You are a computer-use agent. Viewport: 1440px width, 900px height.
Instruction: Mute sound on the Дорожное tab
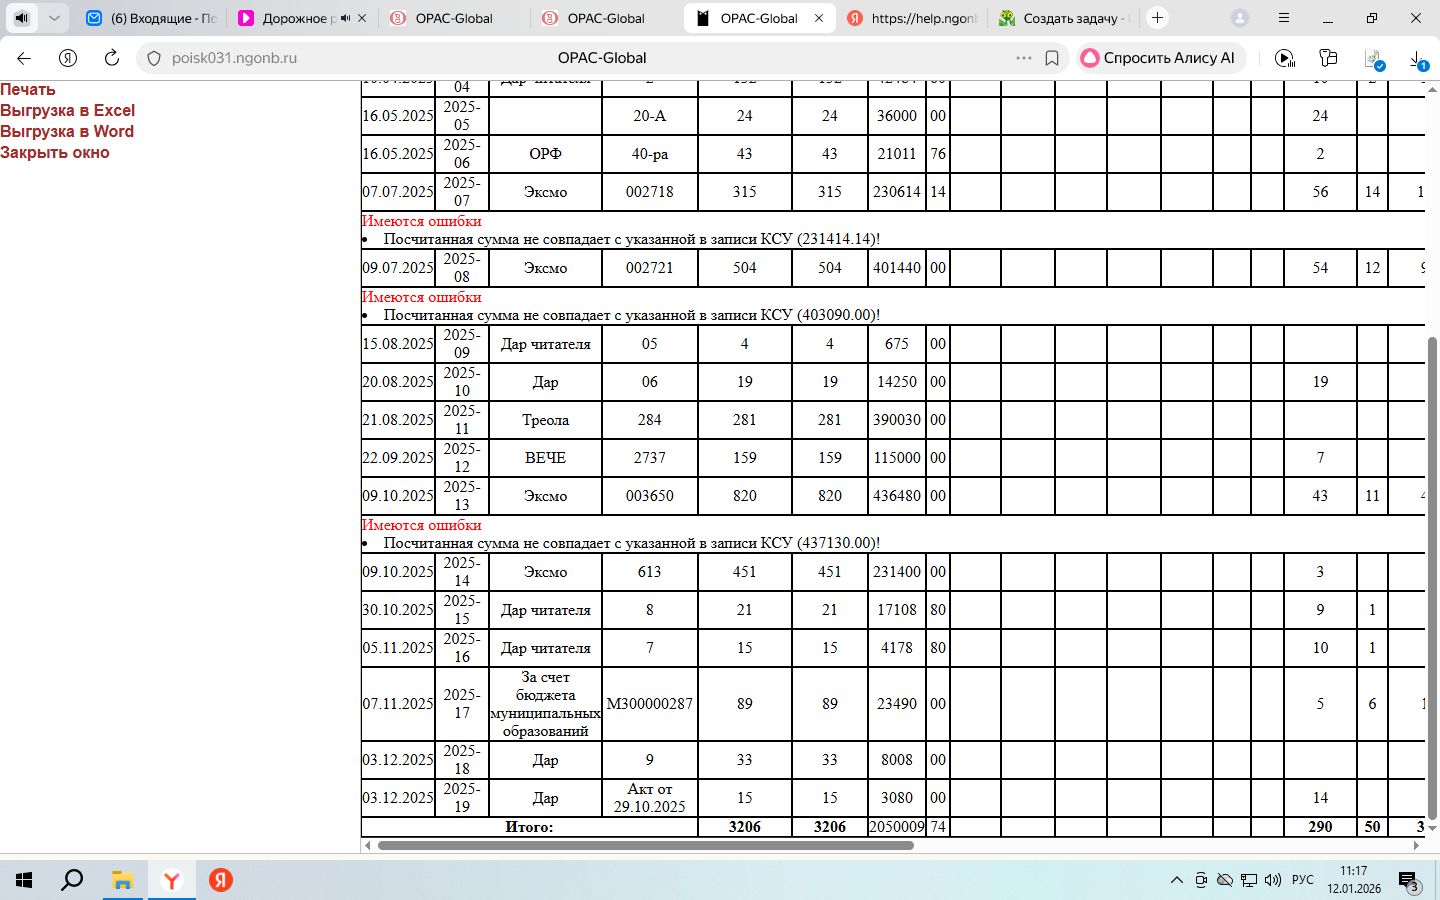coord(345,18)
